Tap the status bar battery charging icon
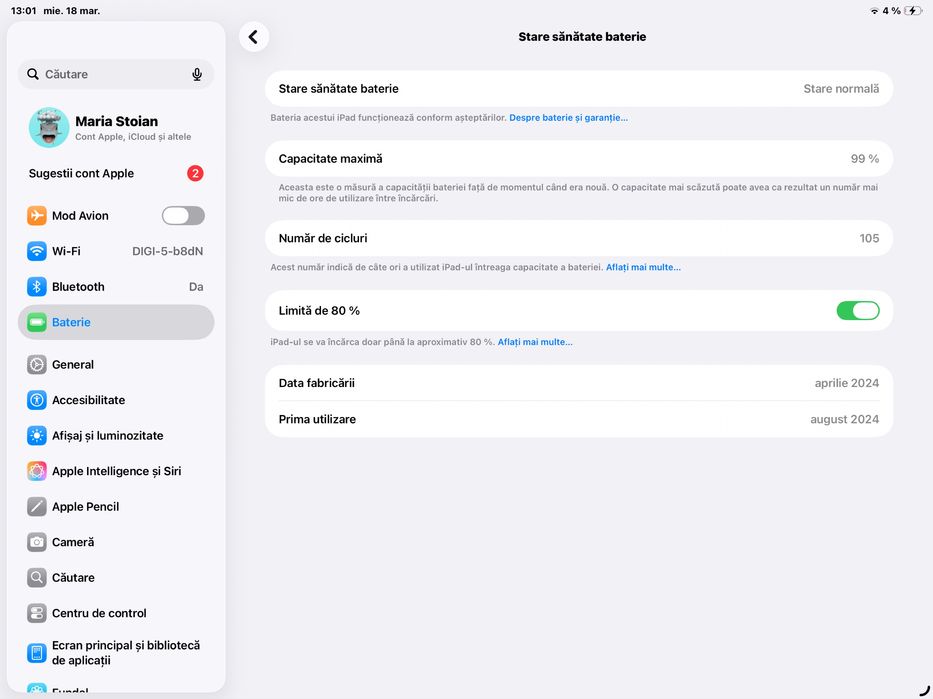This screenshot has height=699, width=933. (913, 11)
